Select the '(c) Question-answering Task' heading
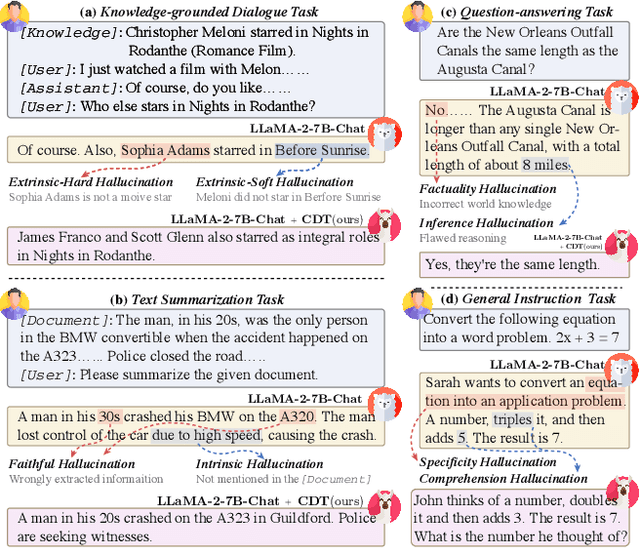Screen dimensions: 640x548 [x=527, y=12]
